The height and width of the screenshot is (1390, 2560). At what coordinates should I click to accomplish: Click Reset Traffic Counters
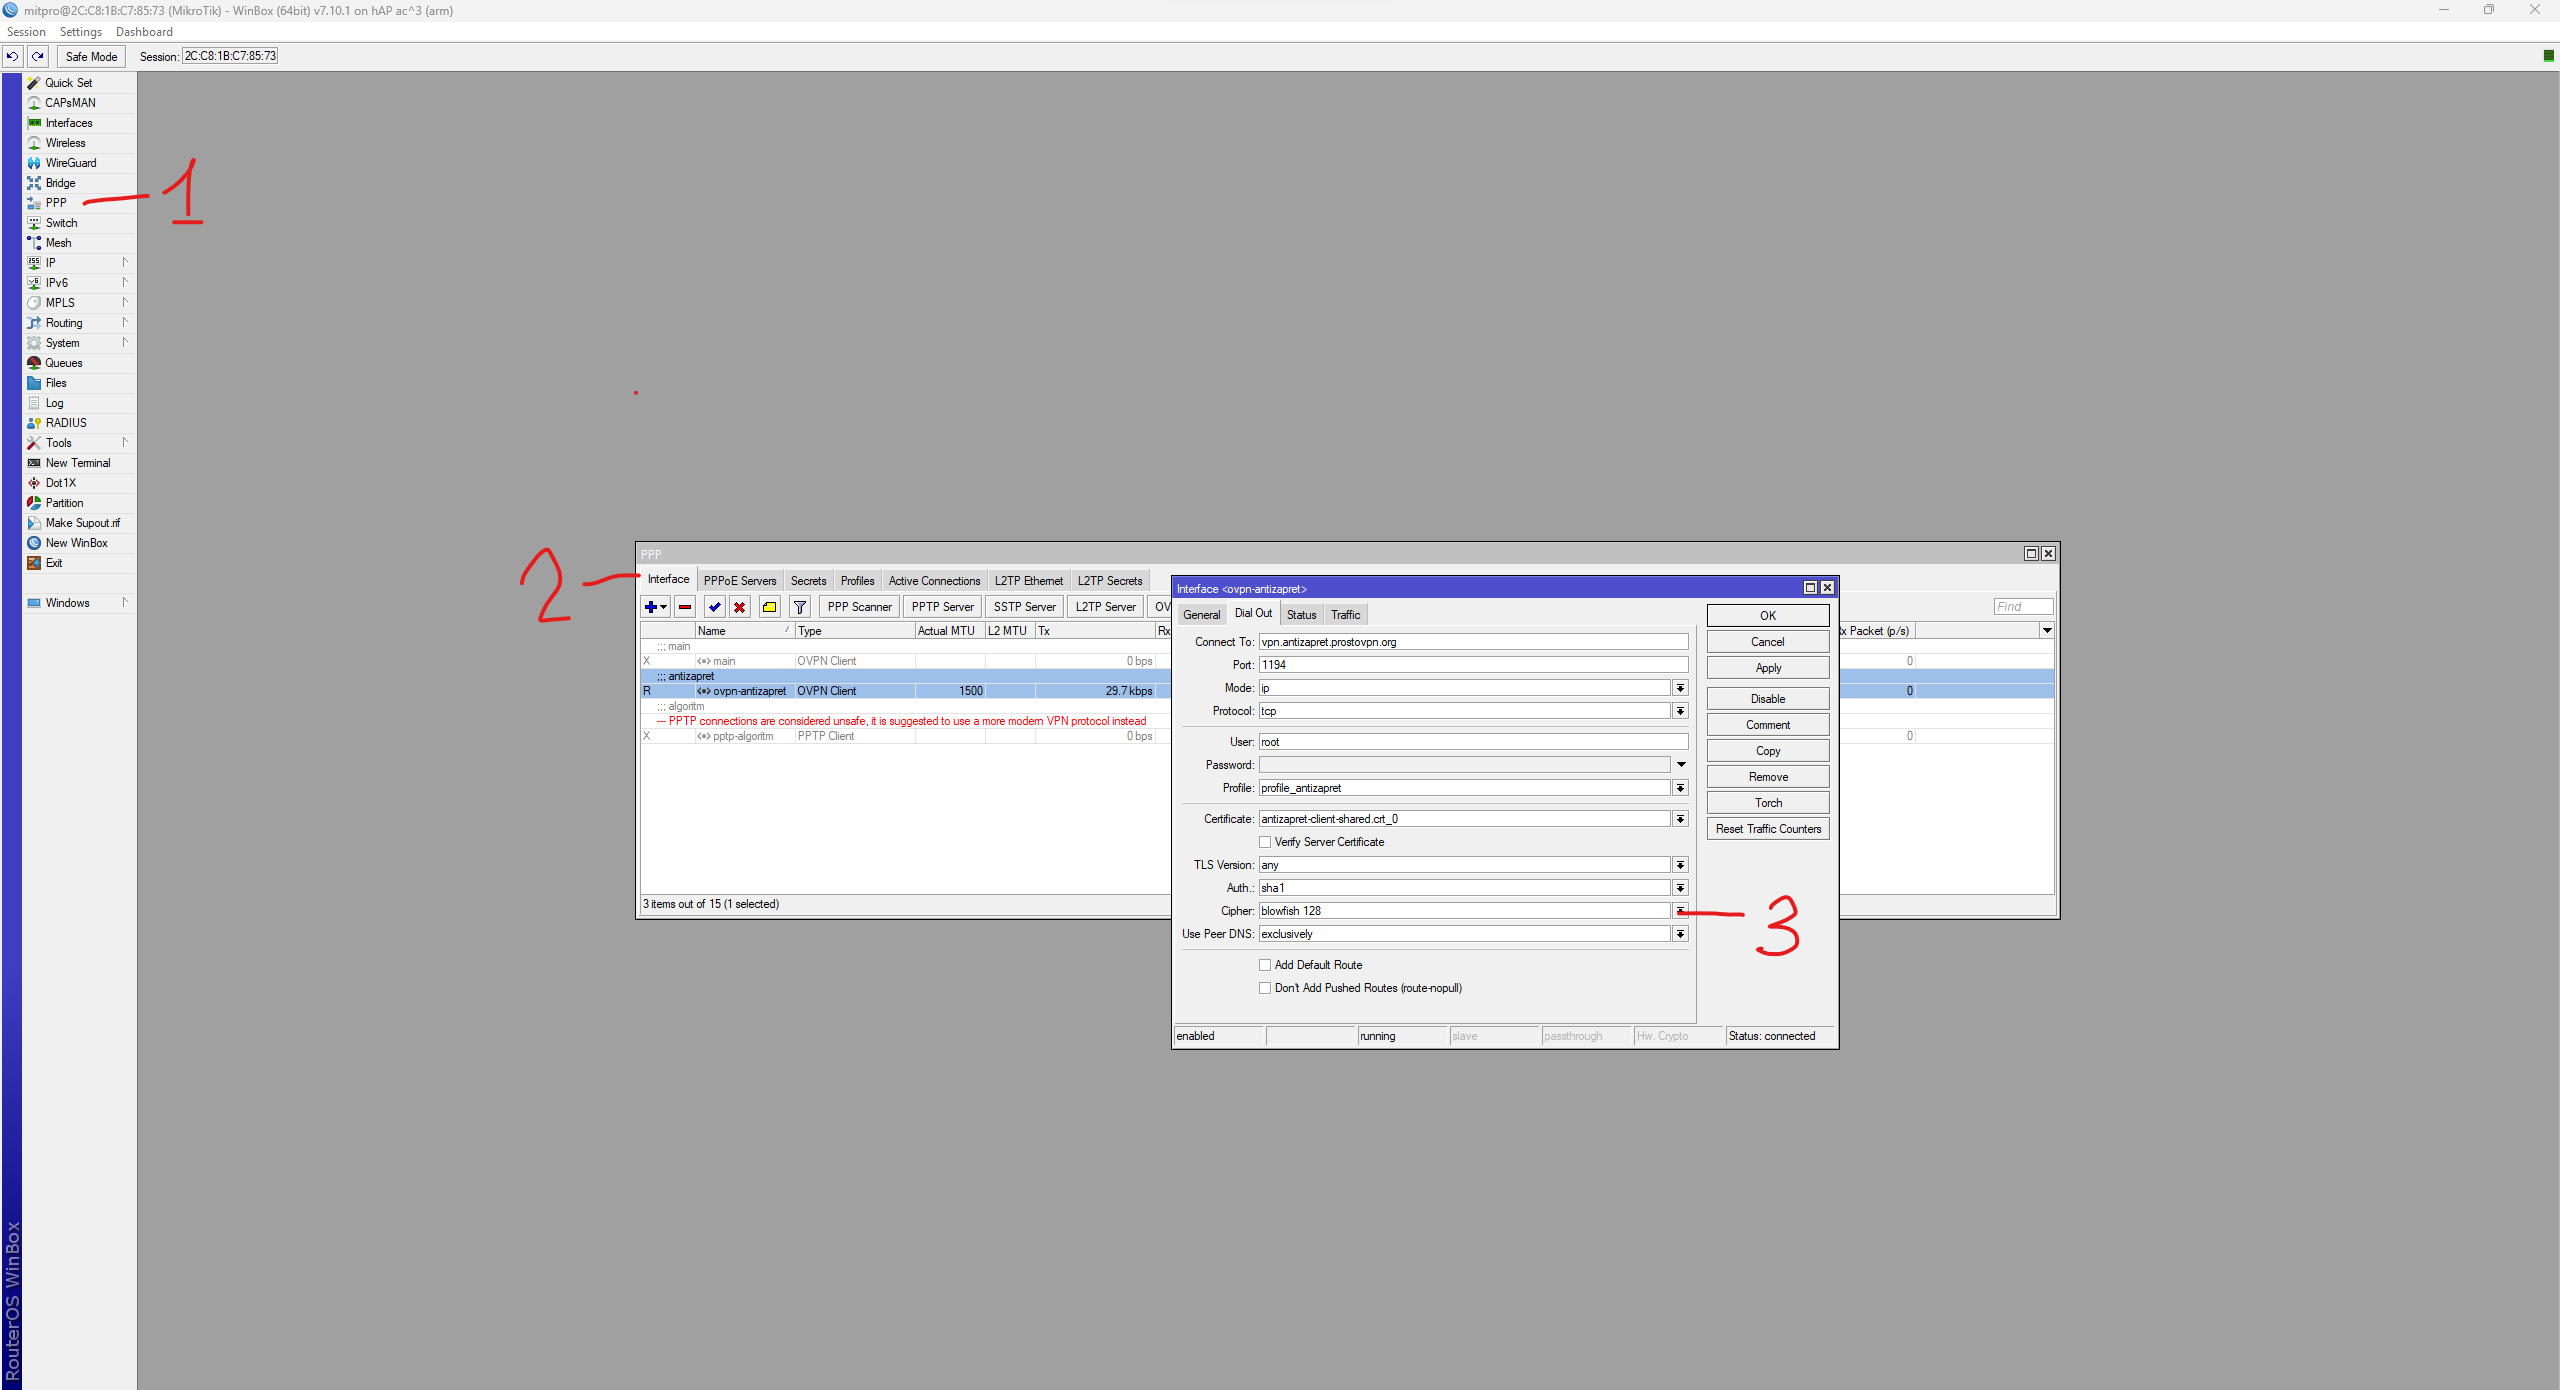(1768, 829)
